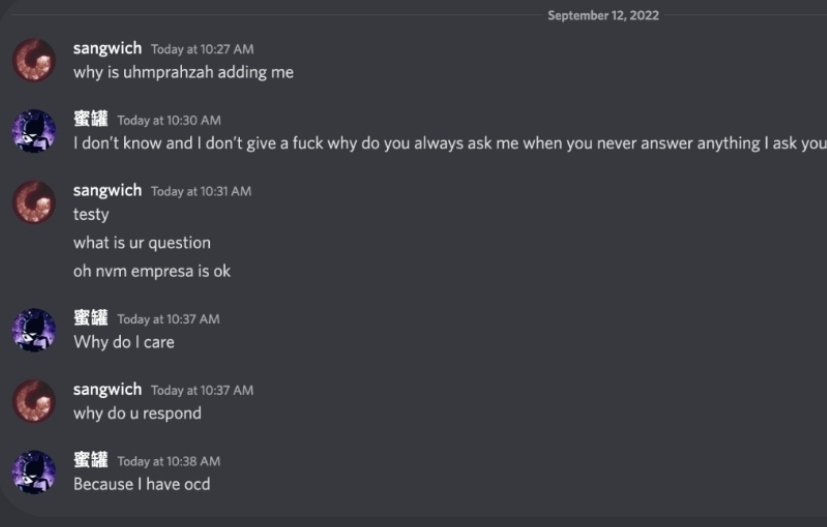
Task: Click 蜜罐's avatar beside 'Because I have ocd'
Action: tap(33, 472)
